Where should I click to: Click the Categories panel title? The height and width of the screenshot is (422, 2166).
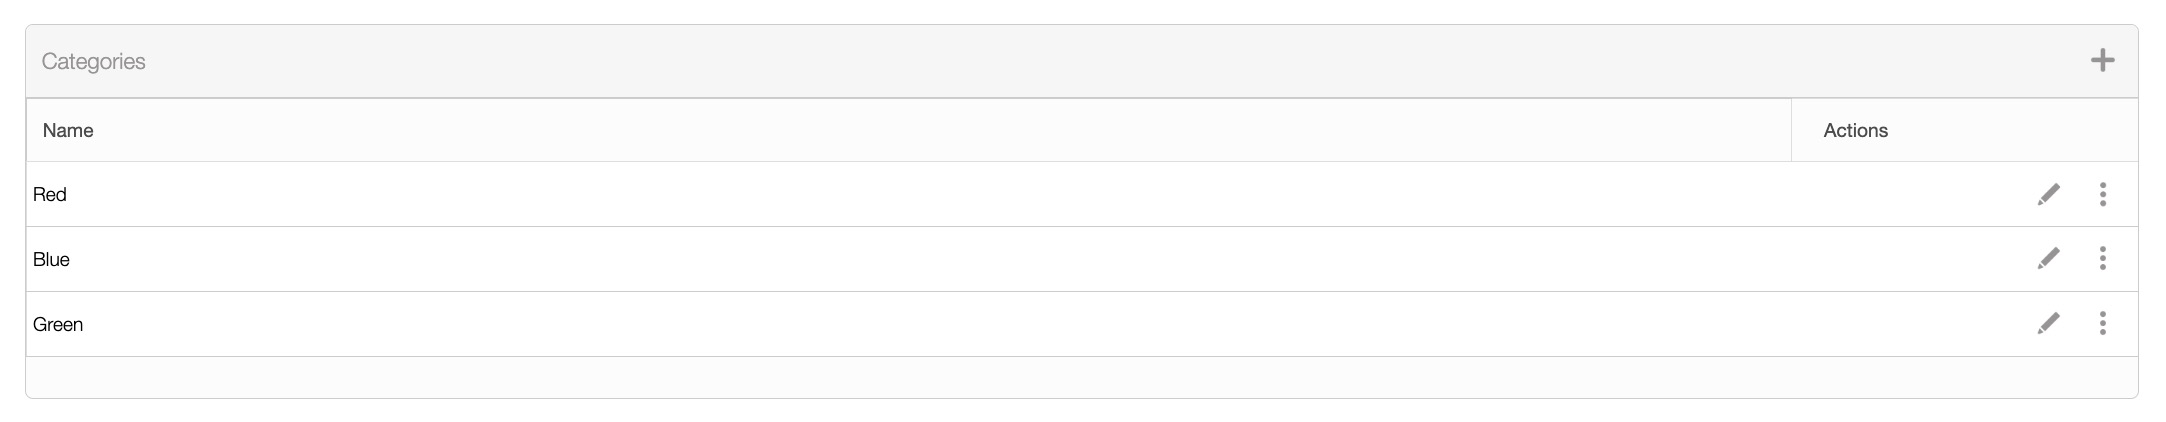[94, 62]
